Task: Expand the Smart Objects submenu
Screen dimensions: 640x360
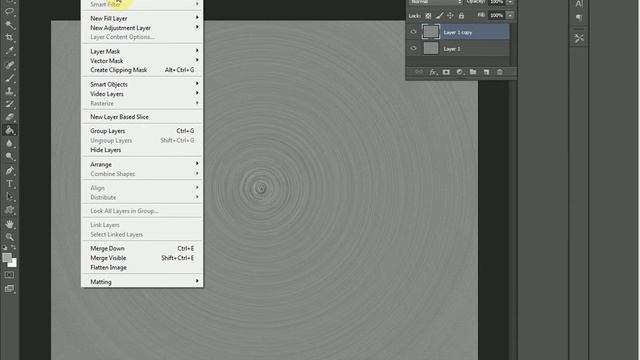Action: point(142,84)
